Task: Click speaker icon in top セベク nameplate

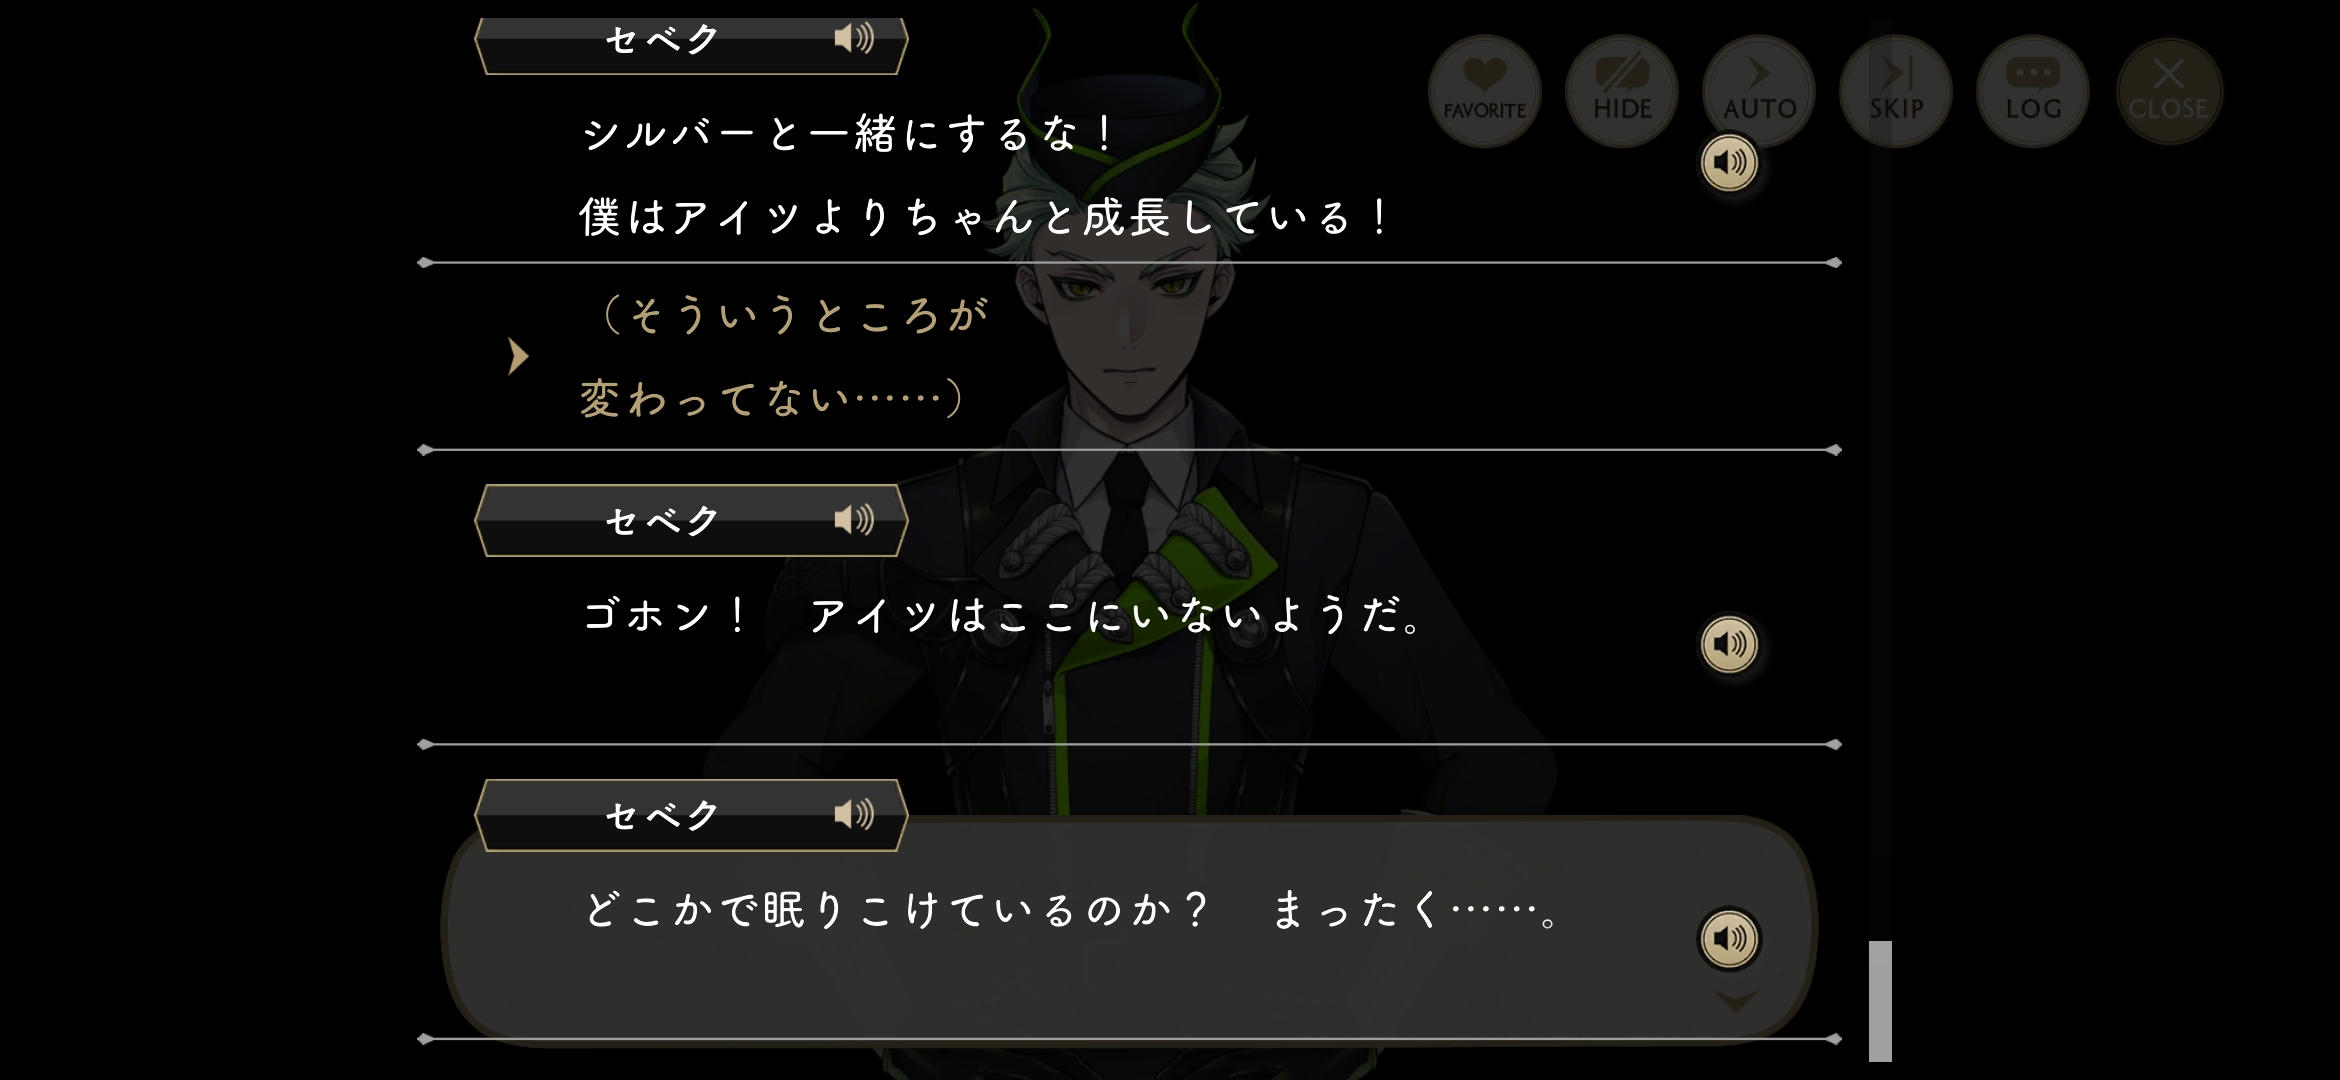Action: point(854,39)
